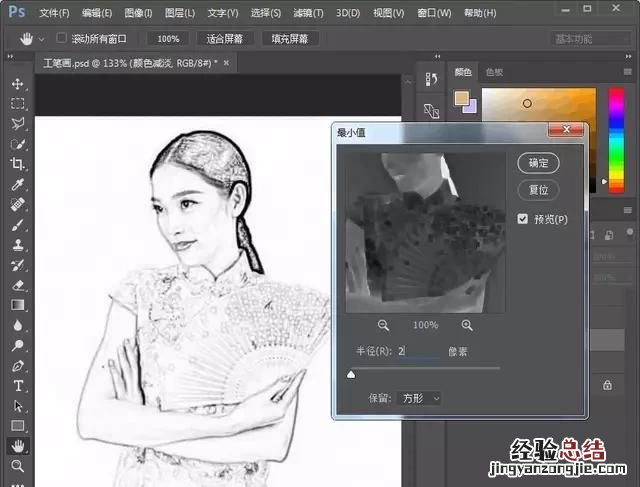Open the Hand tool preset dropdown arrow

pyautogui.click(x=41, y=39)
